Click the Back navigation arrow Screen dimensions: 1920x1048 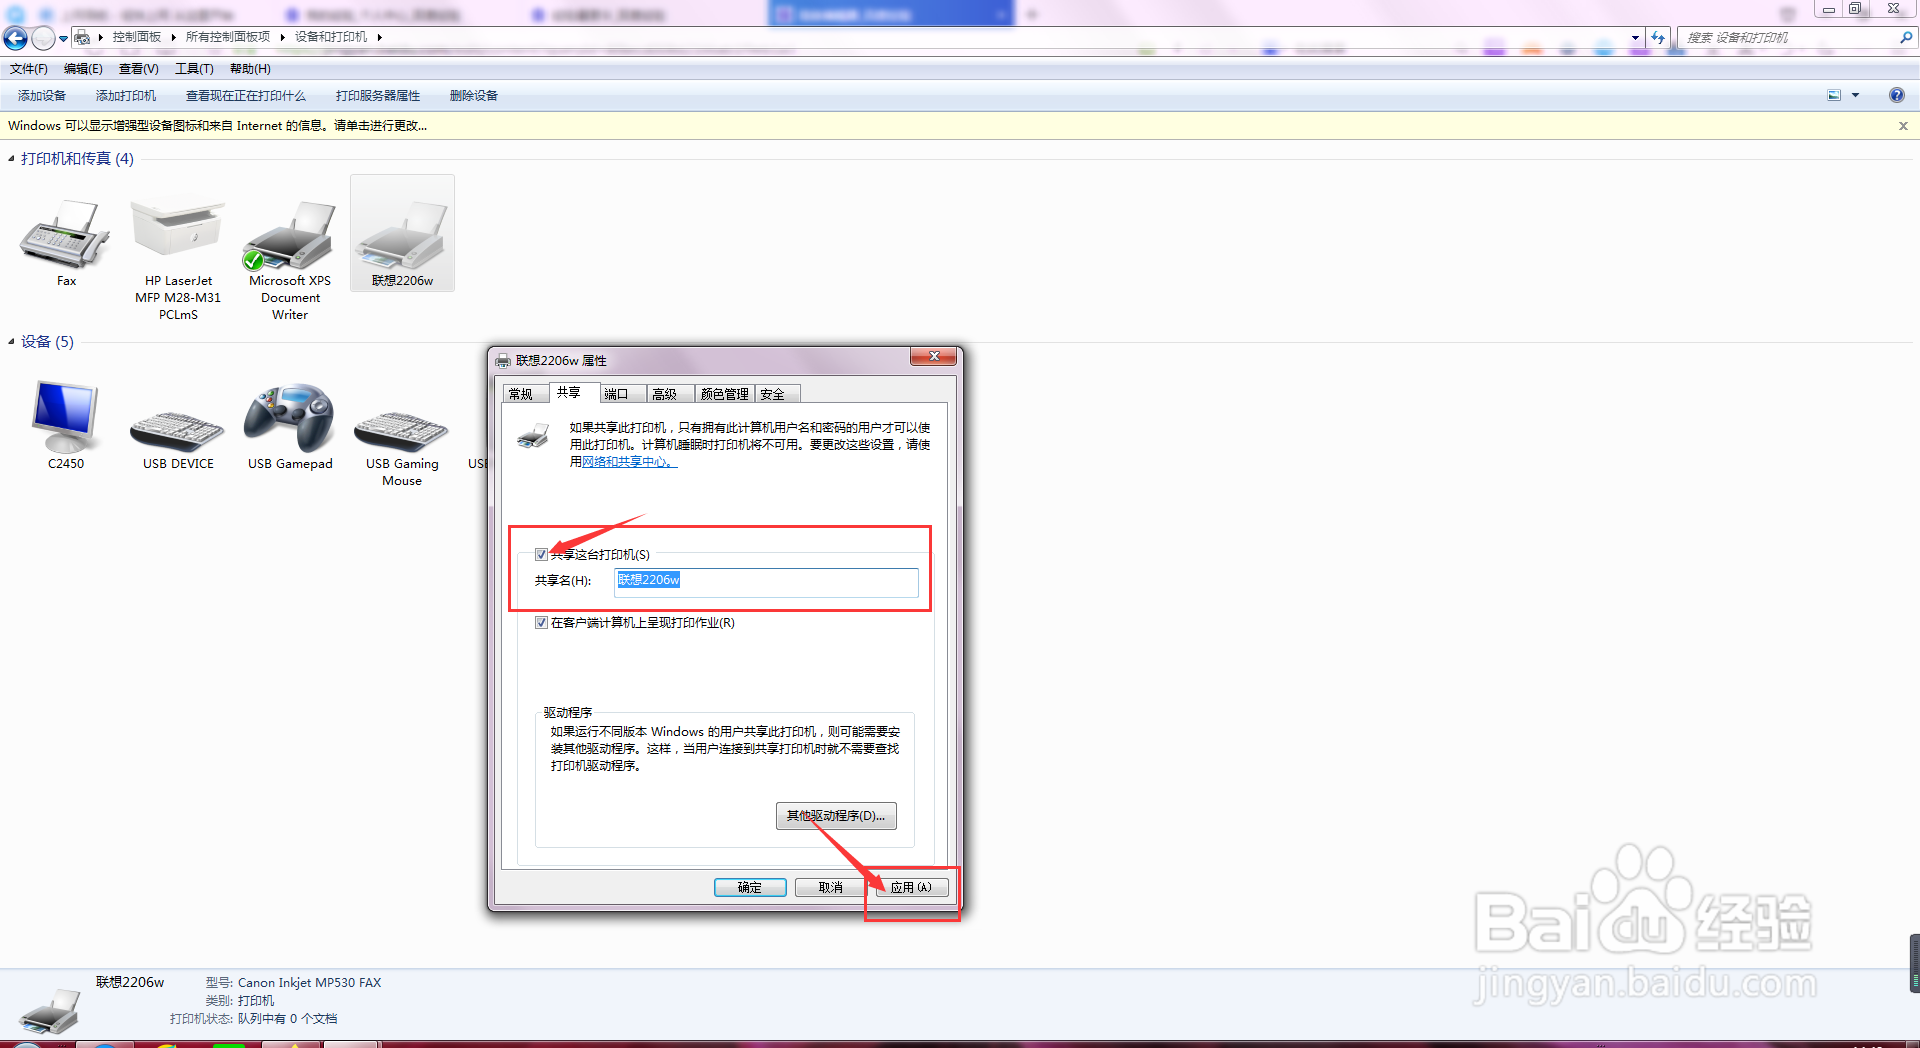(15, 38)
